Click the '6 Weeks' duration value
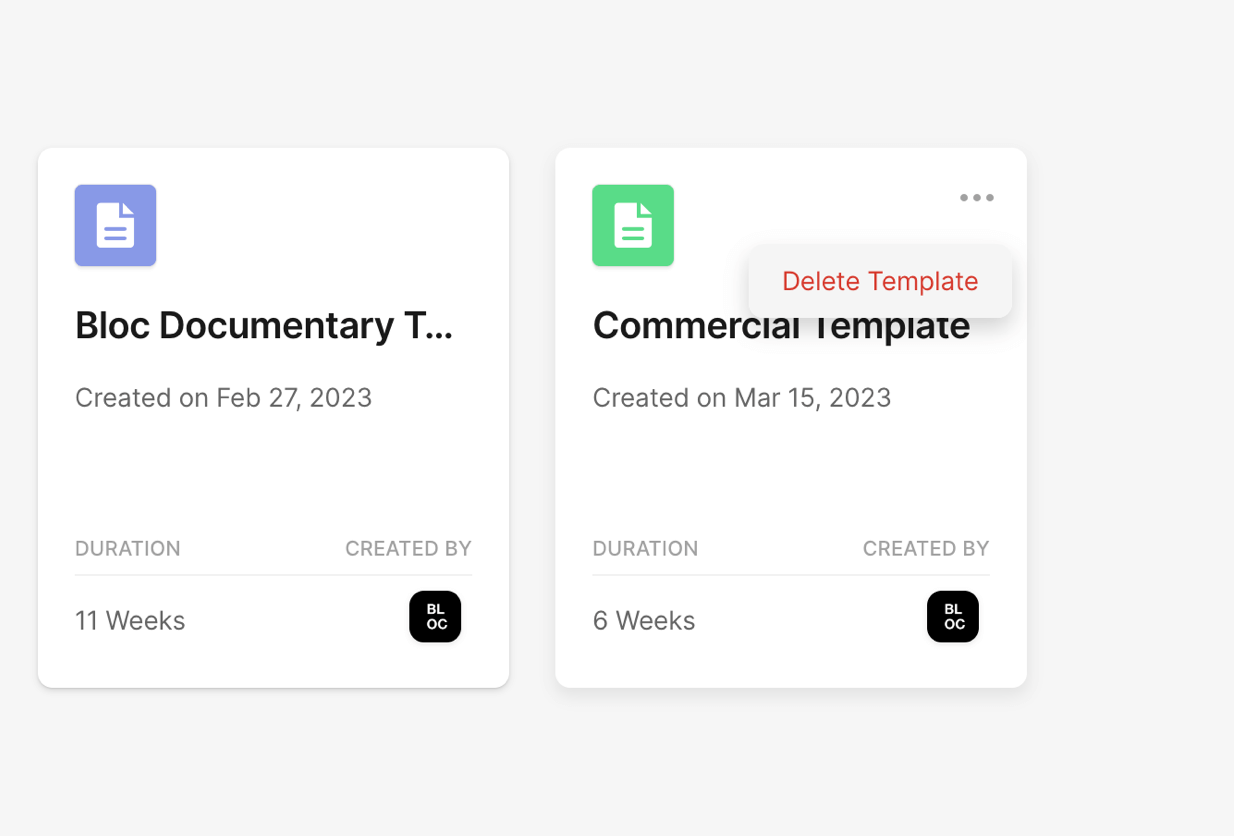 point(644,621)
